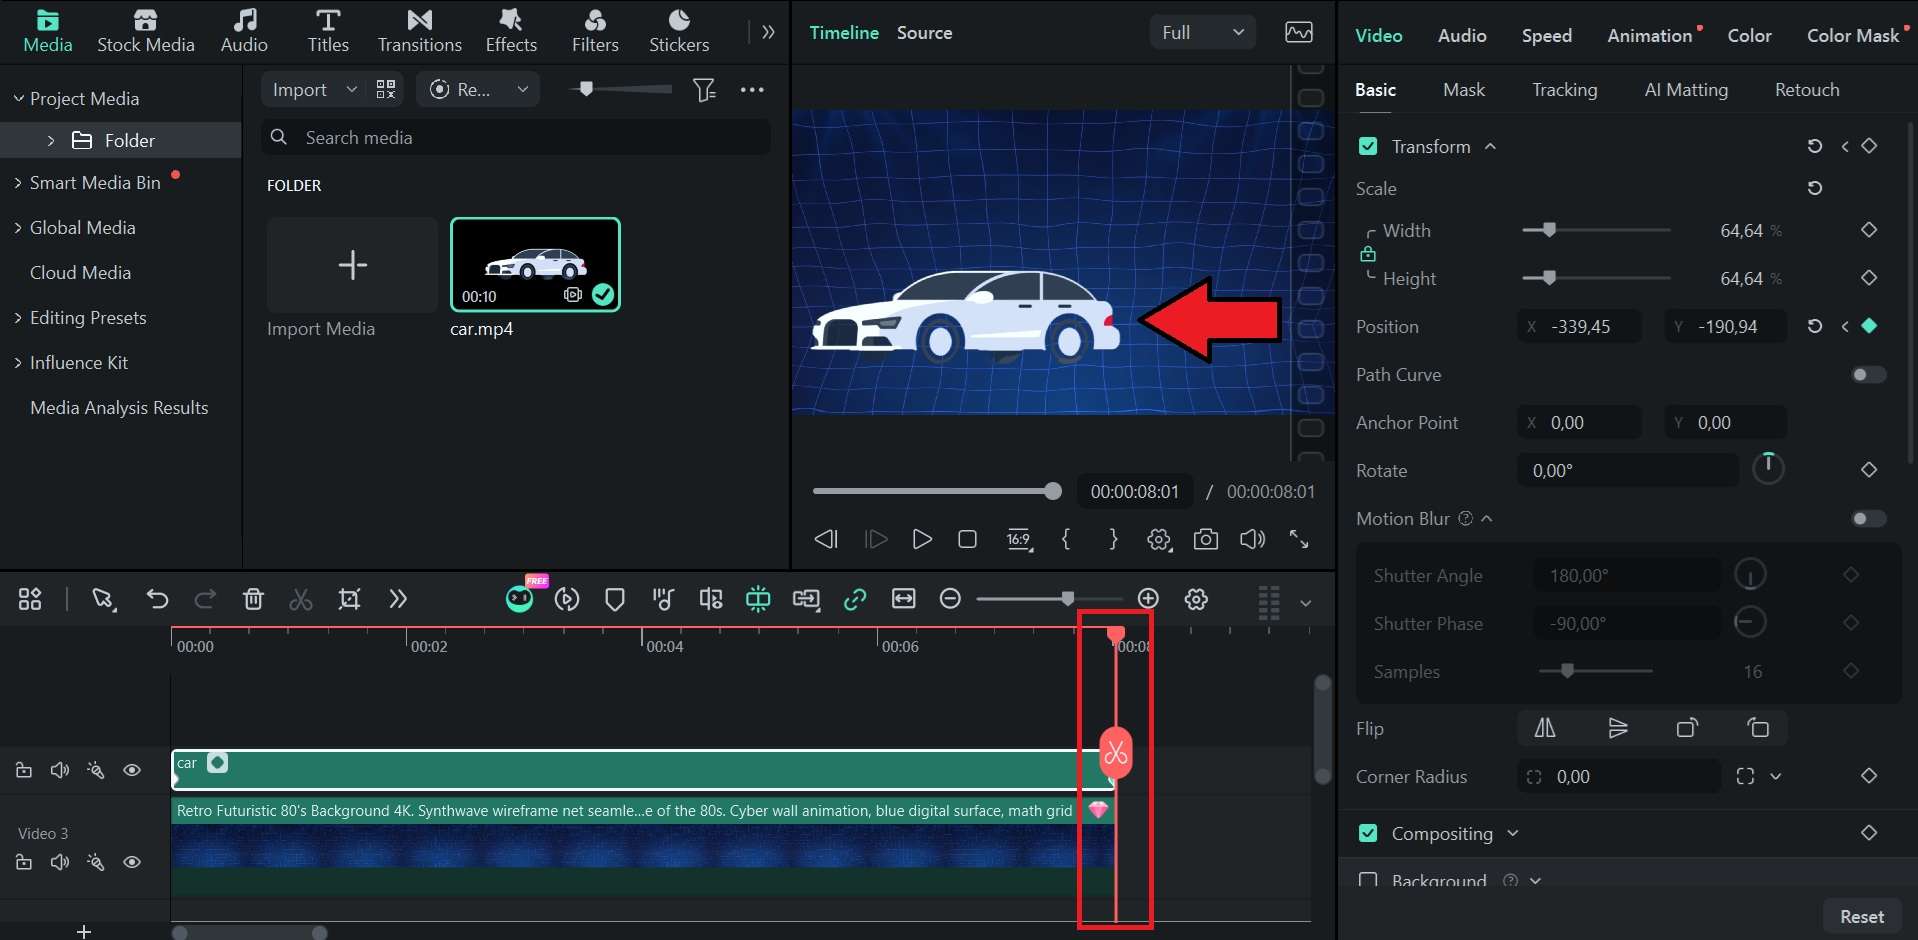Click the Import Media tile
The image size is (1918, 940).
pyautogui.click(x=352, y=265)
